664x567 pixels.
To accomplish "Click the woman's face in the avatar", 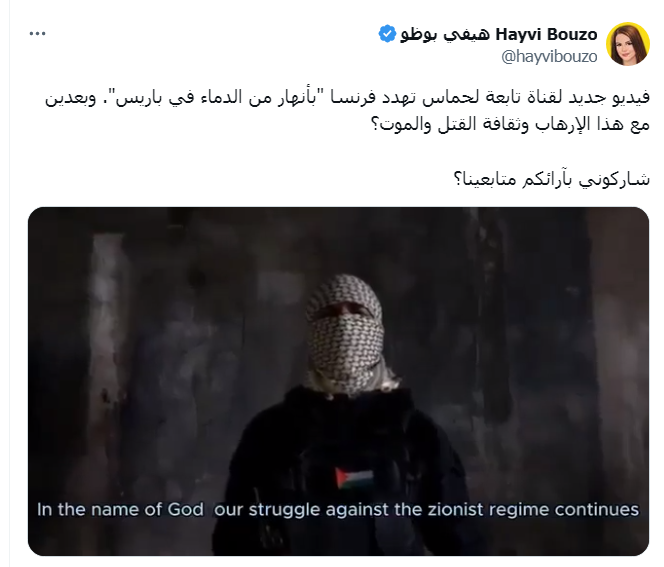I will click(x=630, y=48).
